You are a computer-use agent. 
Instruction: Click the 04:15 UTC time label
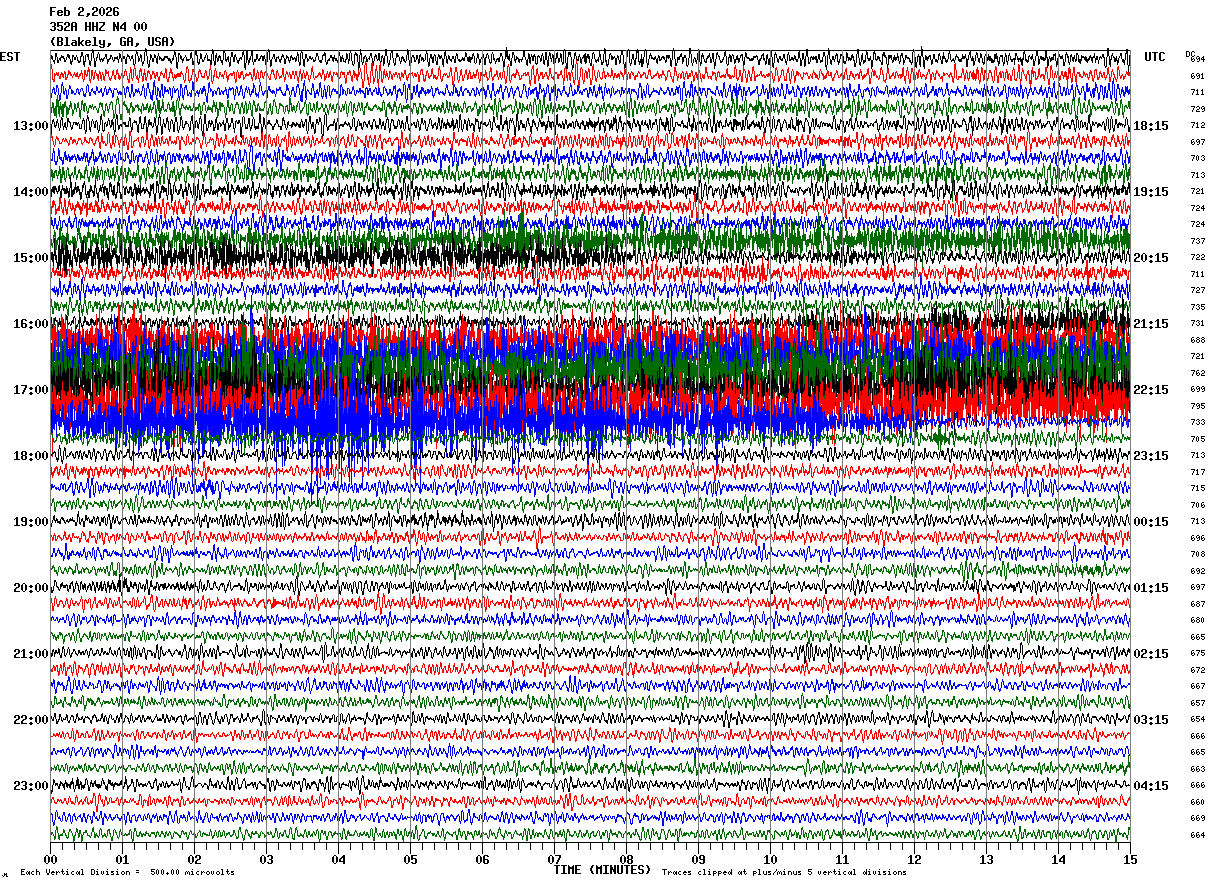1151,786
